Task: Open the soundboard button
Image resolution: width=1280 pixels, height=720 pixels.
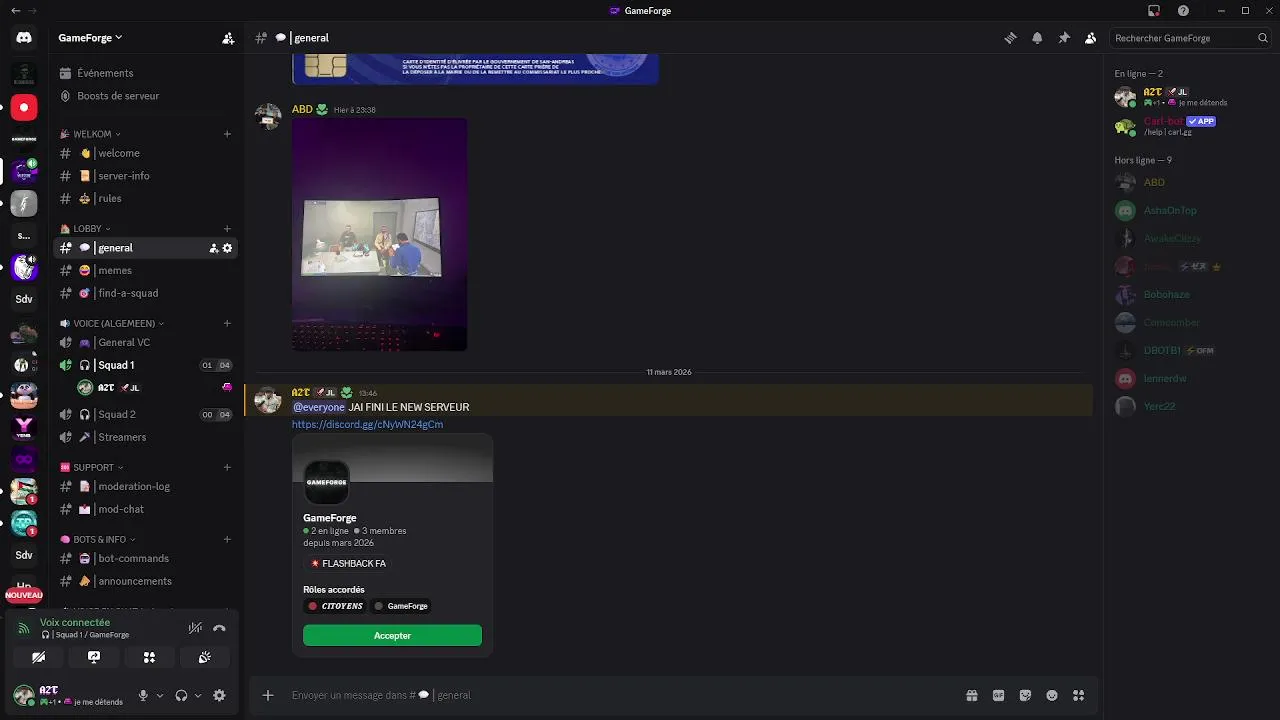Action: (x=204, y=657)
